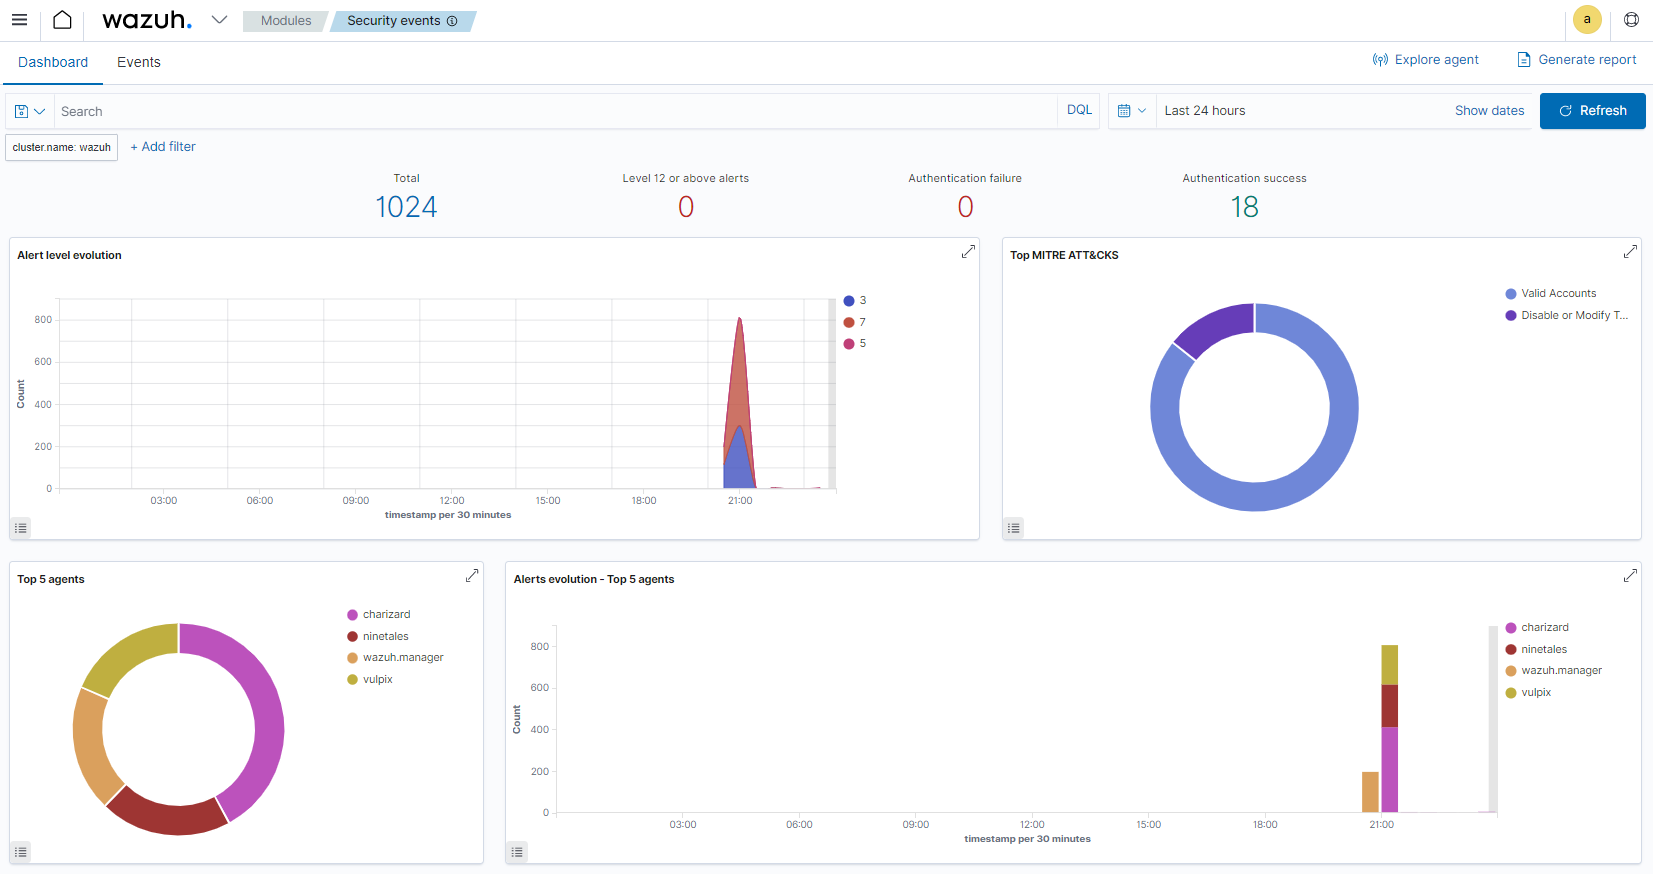The image size is (1653, 874).
Task: Switch to the Dashboard tab
Action: pos(53,62)
